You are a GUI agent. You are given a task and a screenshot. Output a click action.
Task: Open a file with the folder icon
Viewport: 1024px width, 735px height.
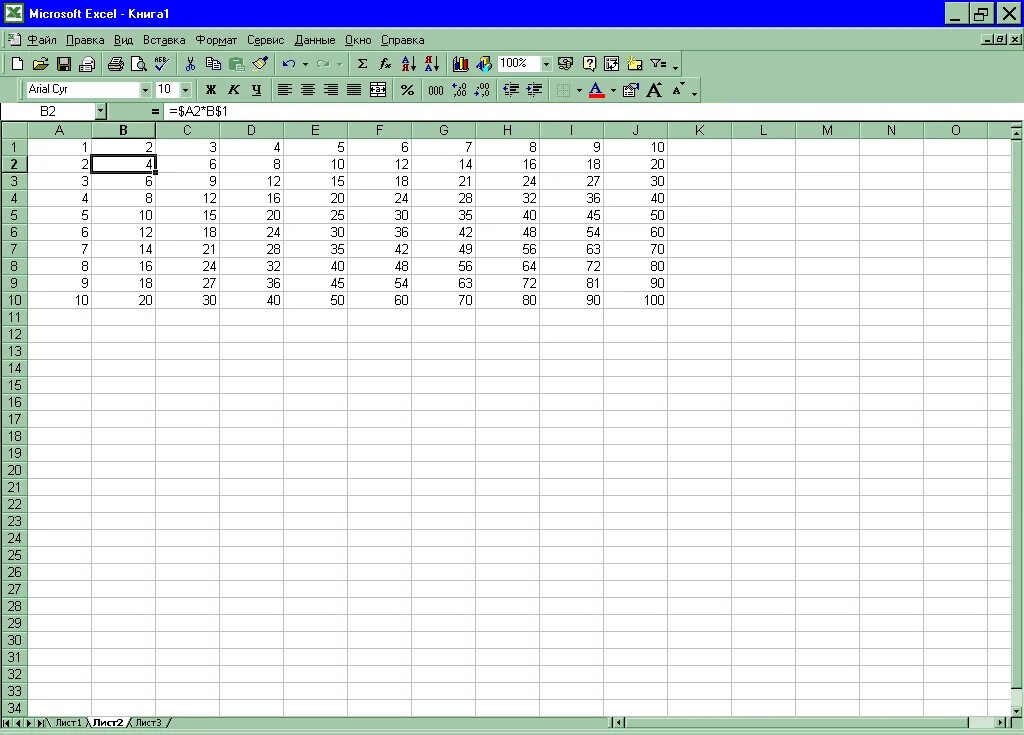point(40,64)
